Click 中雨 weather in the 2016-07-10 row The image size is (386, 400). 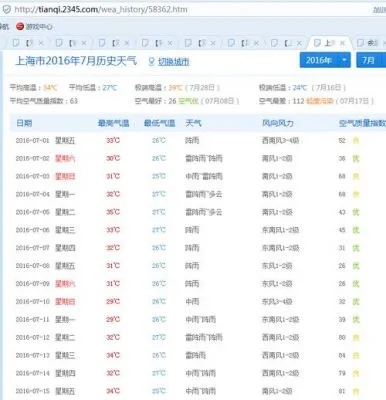click(192, 302)
